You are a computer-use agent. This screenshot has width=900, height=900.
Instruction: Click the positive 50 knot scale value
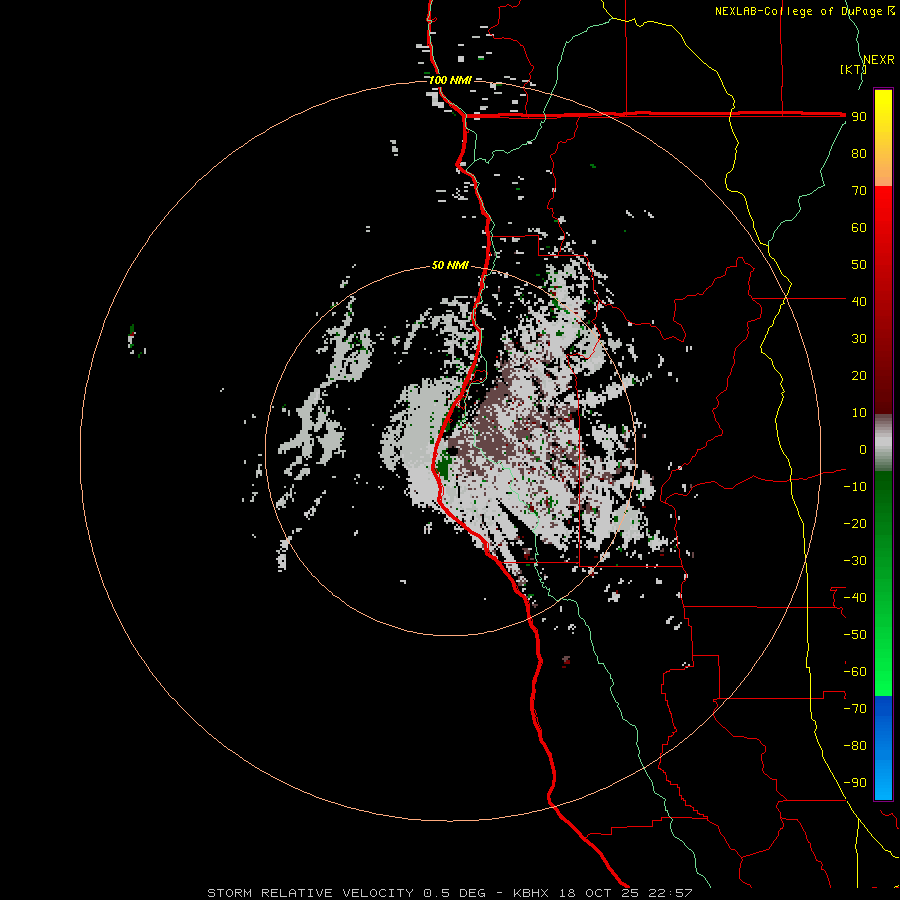[x=859, y=265]
